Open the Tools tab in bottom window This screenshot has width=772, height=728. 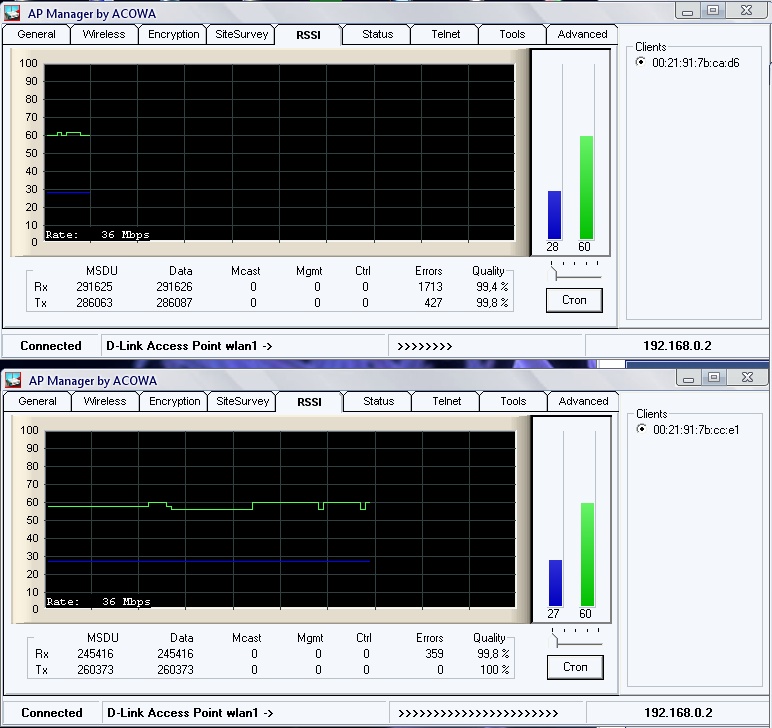(513, 401)
